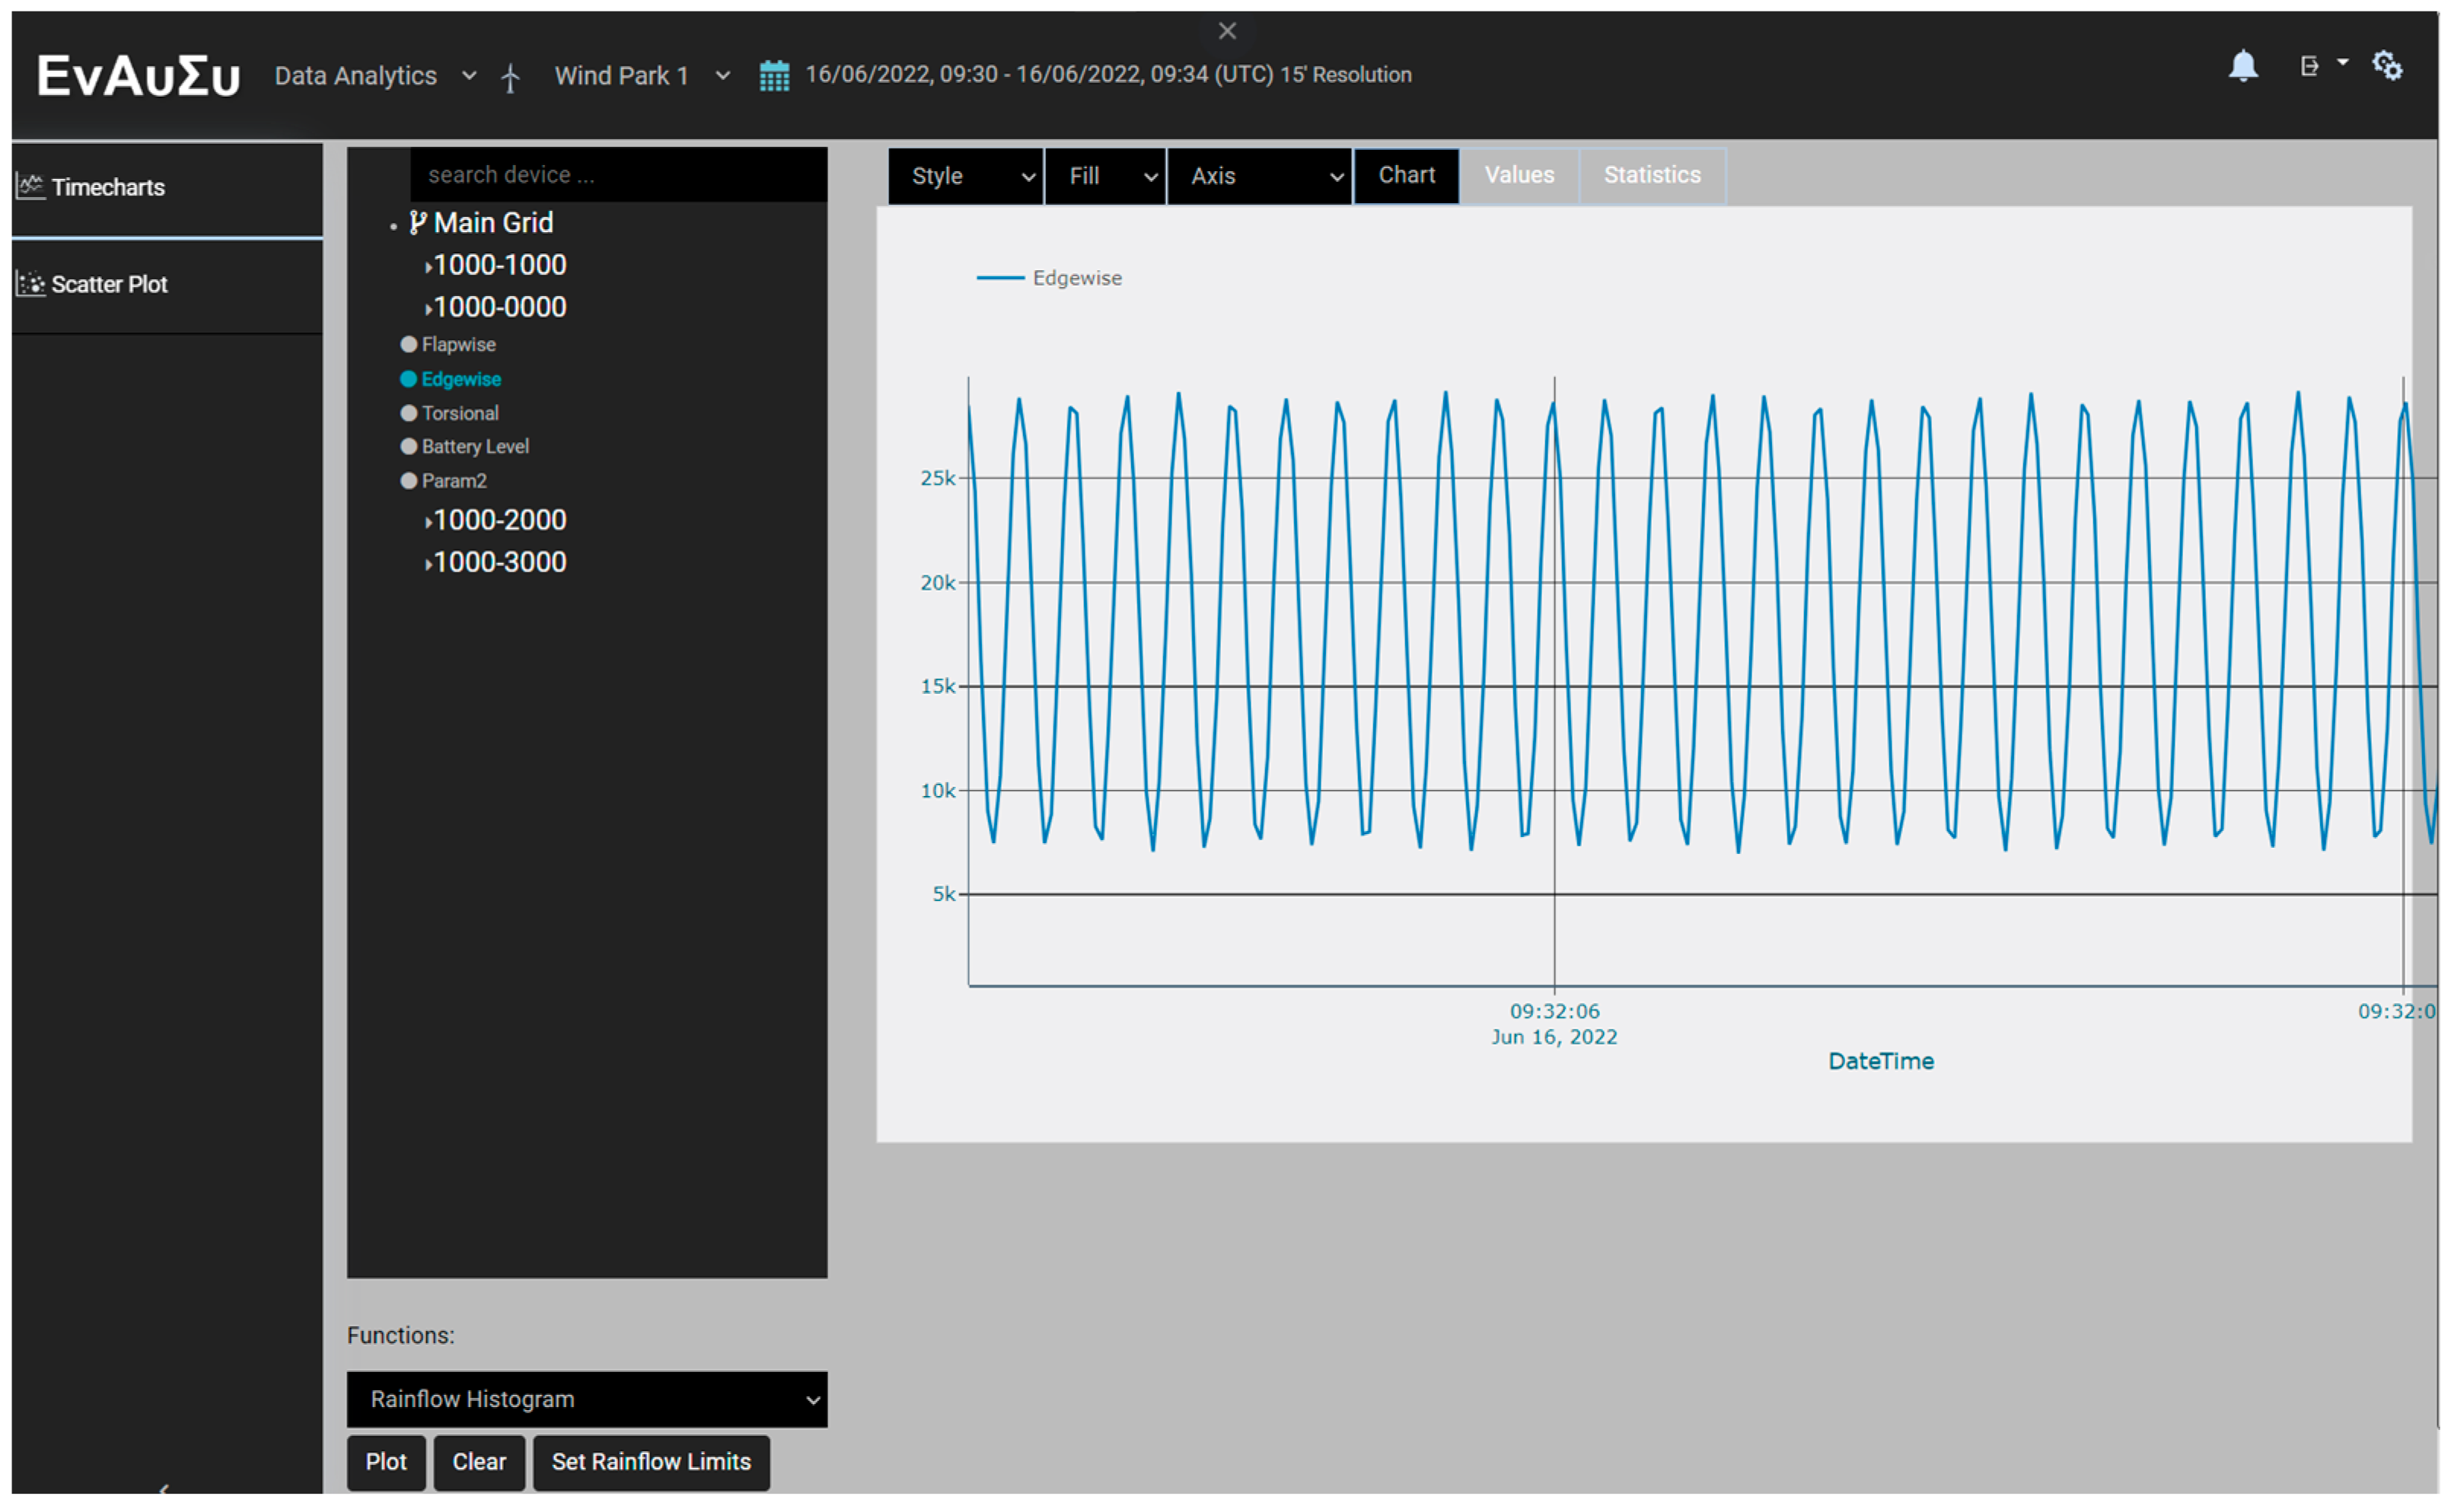Click the Scatter Plot sidebar icon
This screenshot has width=2451, height=1512.
30,284
